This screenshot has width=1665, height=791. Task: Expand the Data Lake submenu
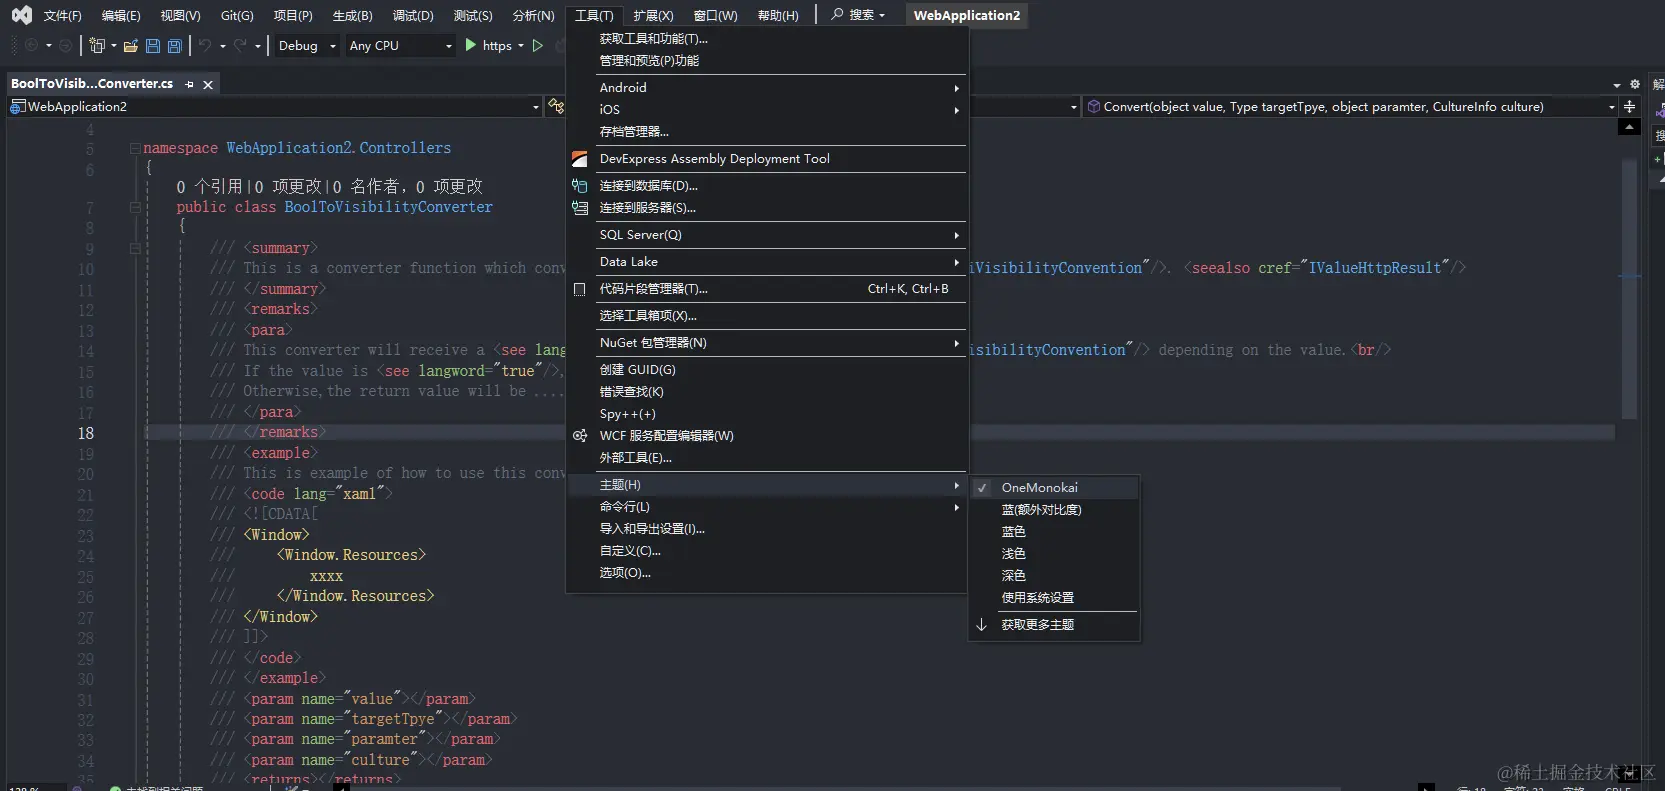pyautogui.click(x=766, y=262)
